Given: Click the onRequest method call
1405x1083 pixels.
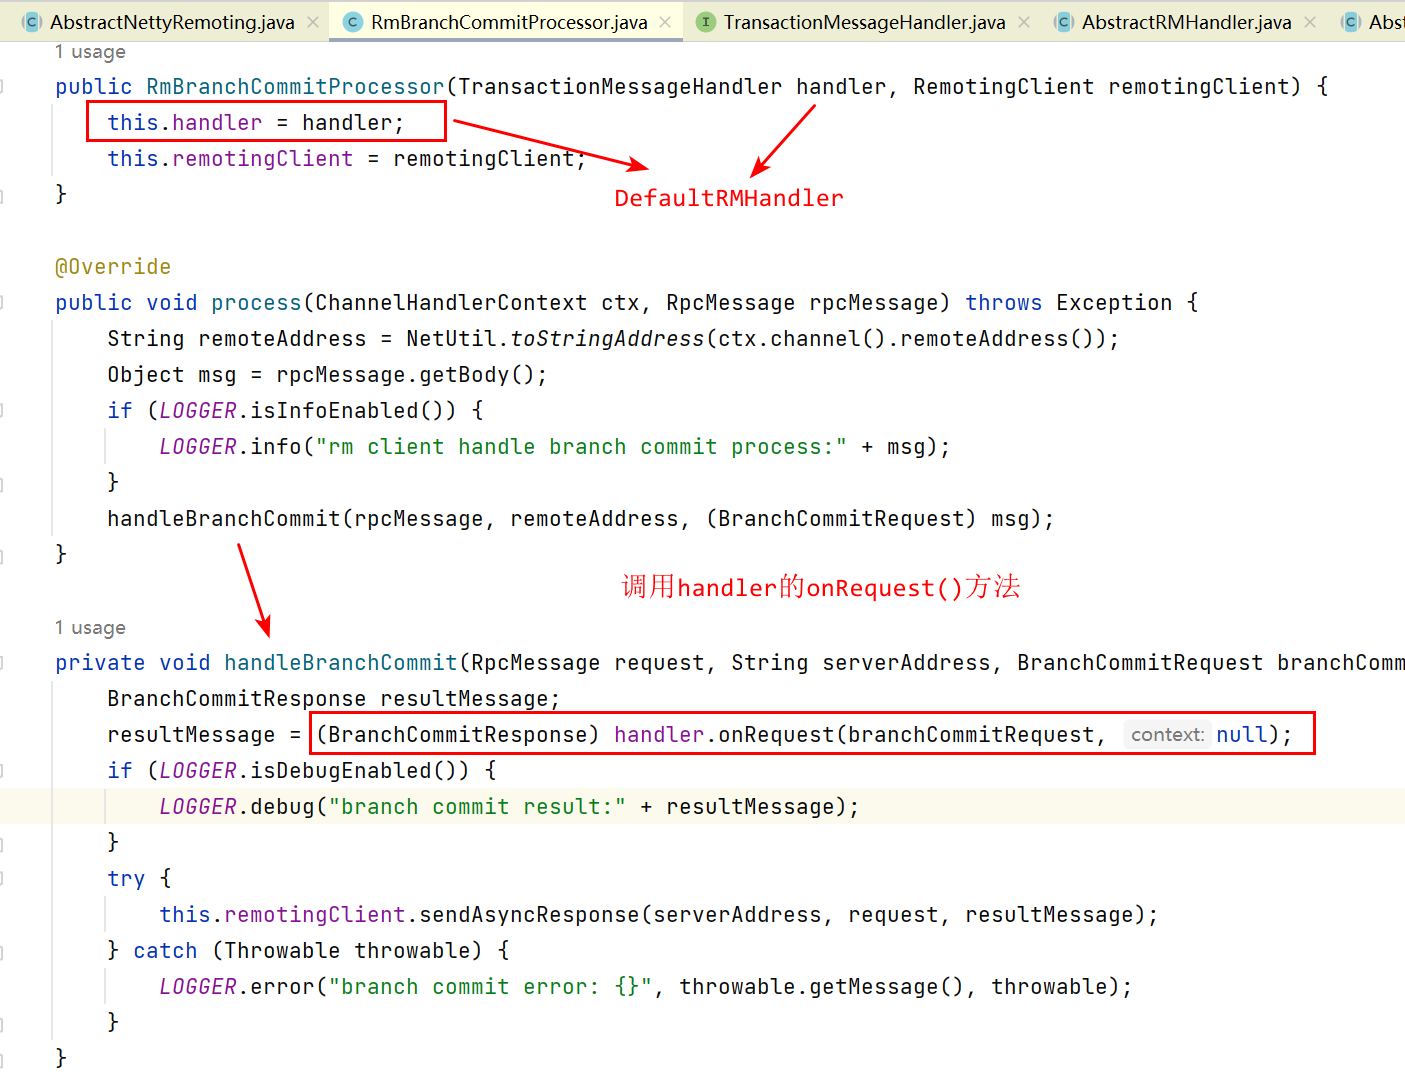Looking at the screenshot, I should [x=776, y=735].
